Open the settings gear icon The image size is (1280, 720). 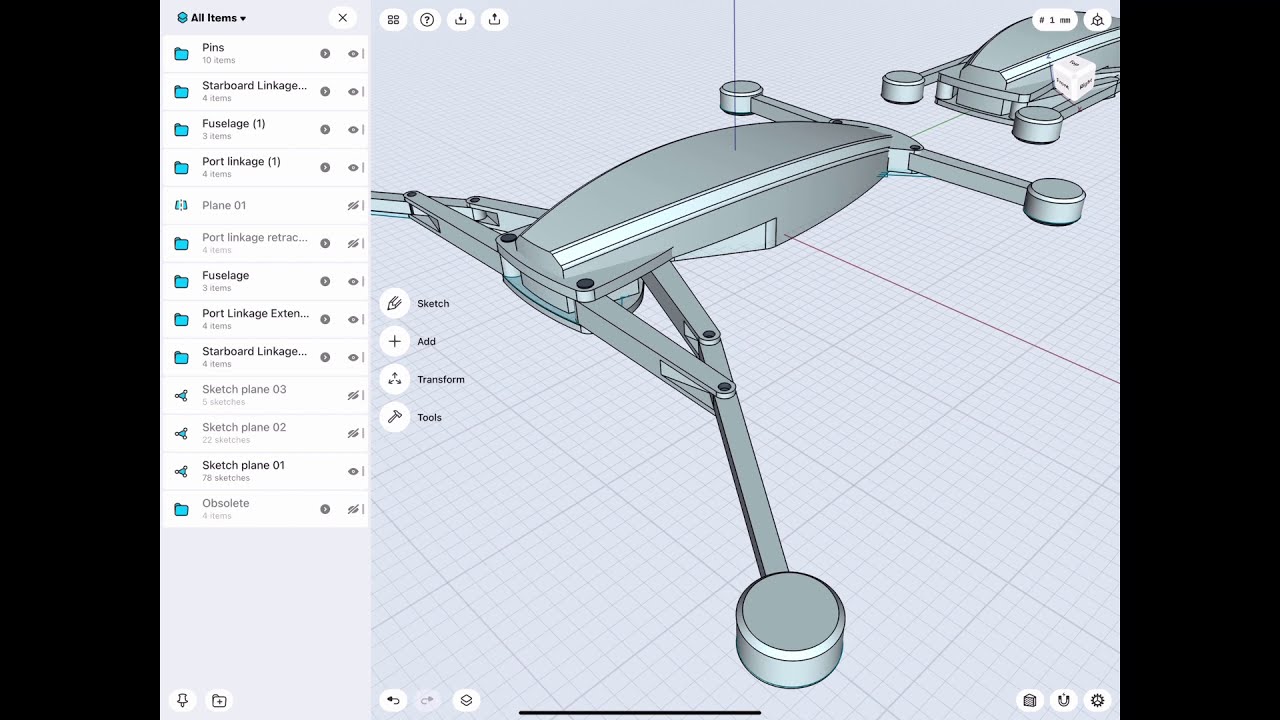tap(1098, 700)
